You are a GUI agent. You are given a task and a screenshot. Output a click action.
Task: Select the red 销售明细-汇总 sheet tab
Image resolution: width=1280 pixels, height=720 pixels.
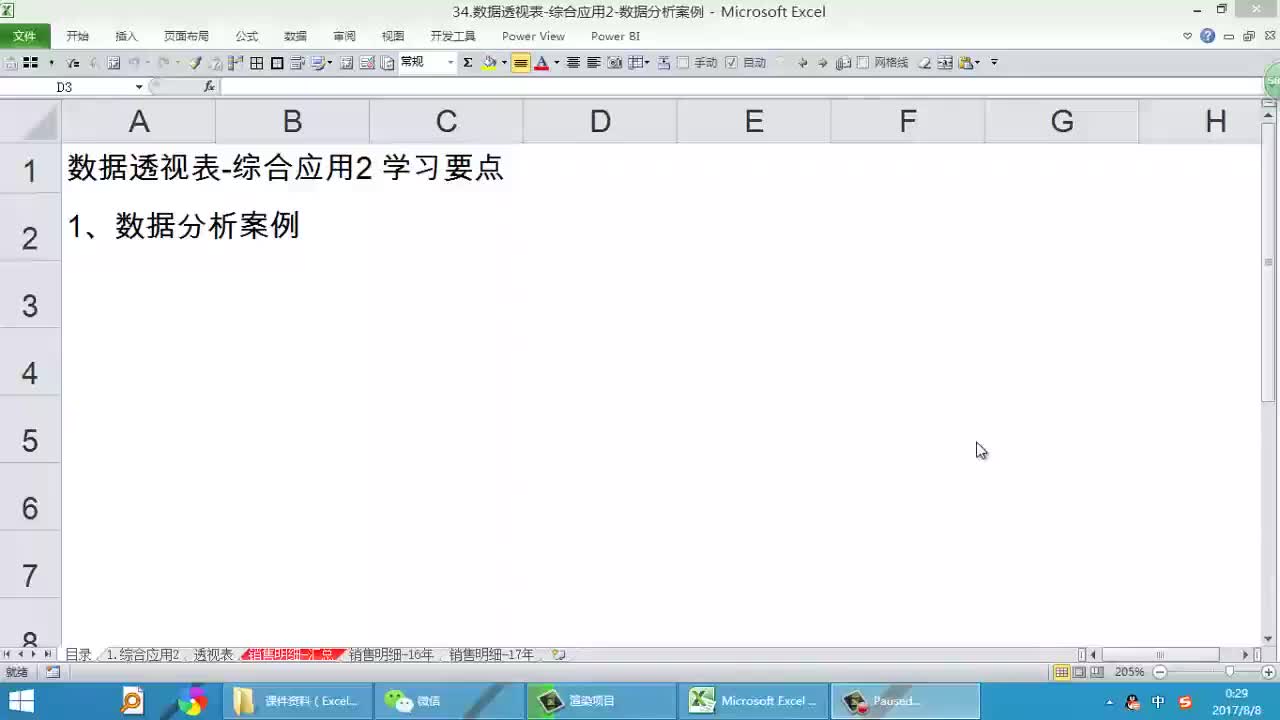291,655
